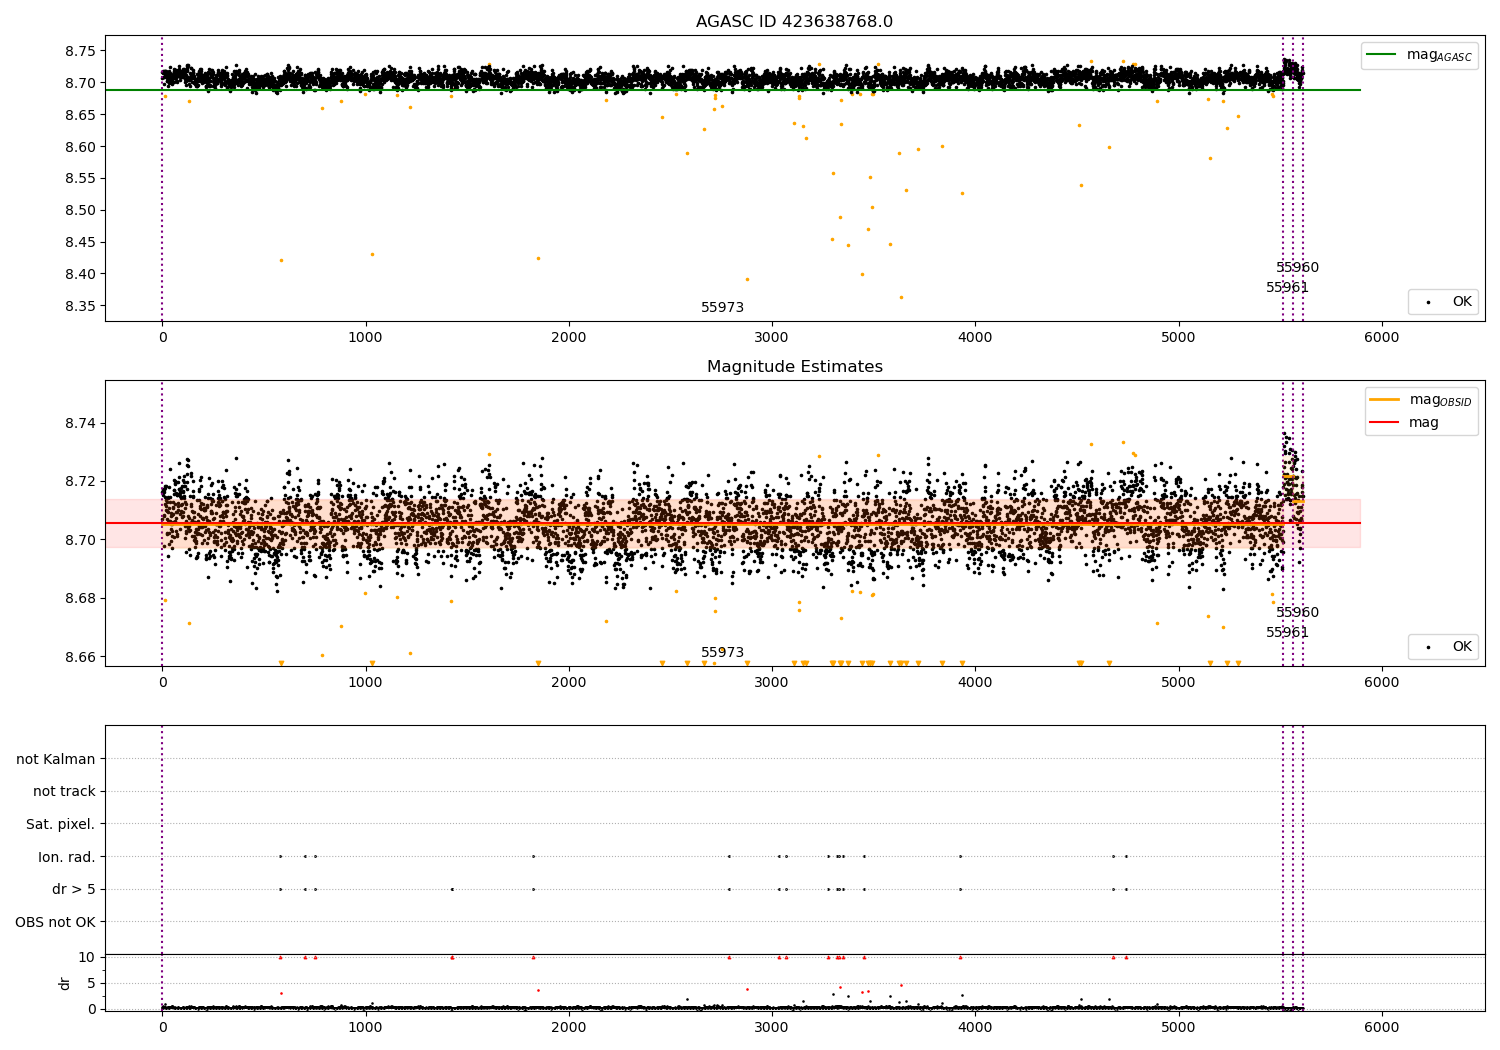Click the 'OBS not OK' axis label
This screenshot has width=1500, height=1050.
pyautogui.click(x=56, y=922)
